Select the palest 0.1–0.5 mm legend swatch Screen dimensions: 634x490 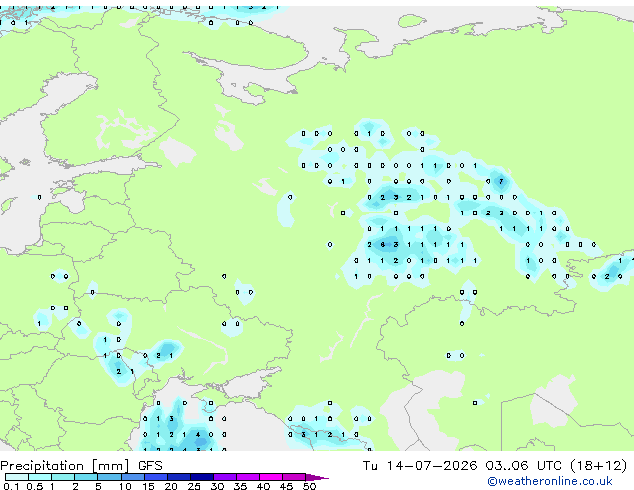(x=17, y=477)
